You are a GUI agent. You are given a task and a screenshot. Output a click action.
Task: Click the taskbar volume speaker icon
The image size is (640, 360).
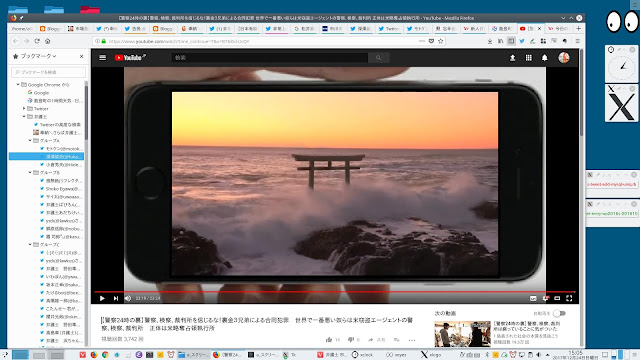[x=538, y=355]
